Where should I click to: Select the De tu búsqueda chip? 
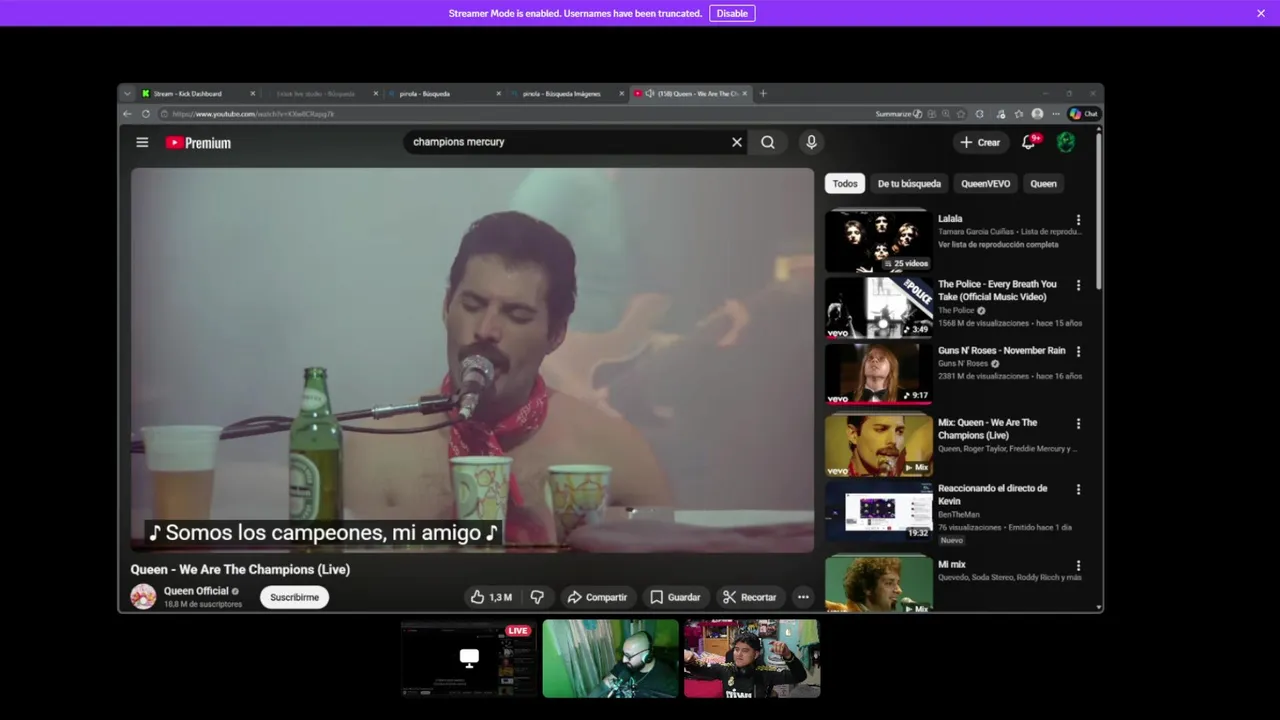(909, 184)
